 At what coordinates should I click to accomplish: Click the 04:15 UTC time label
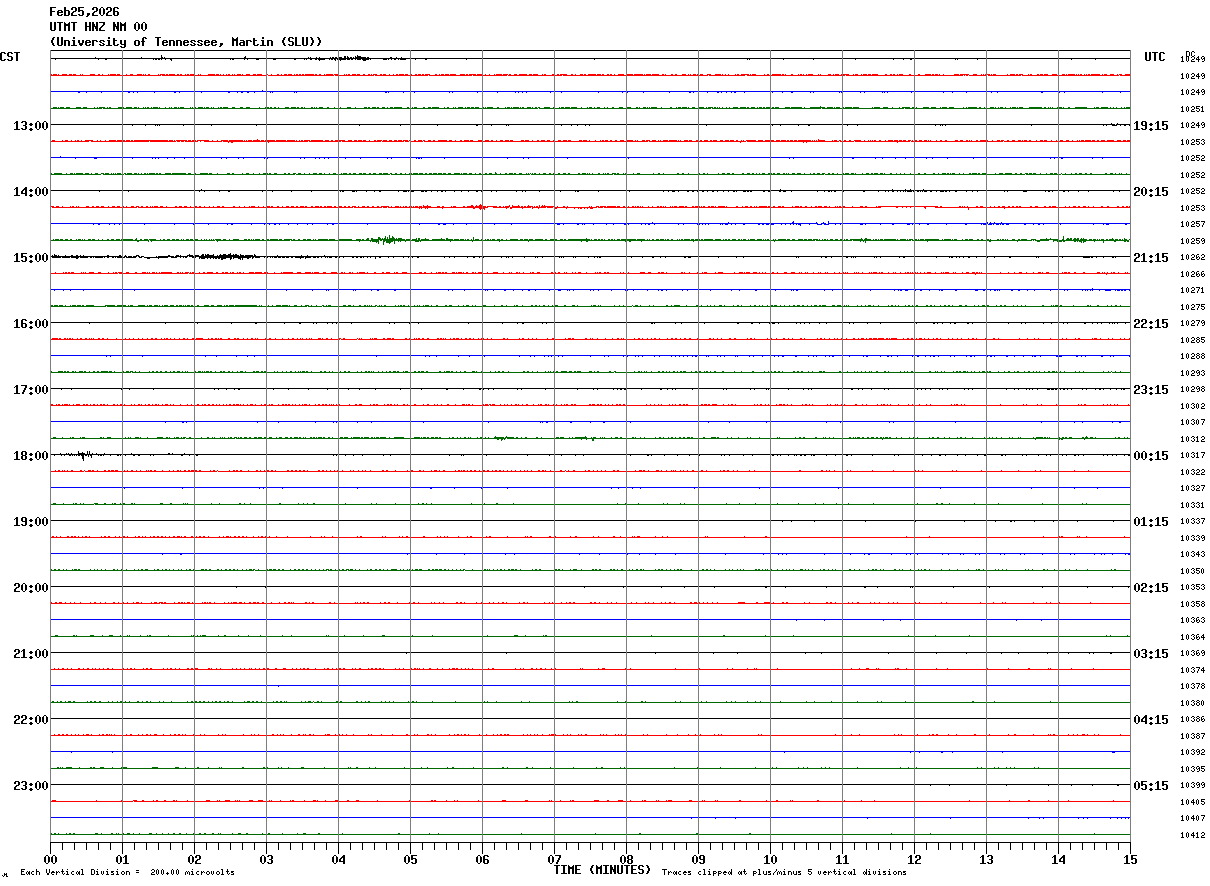(x=1151, y=720)
